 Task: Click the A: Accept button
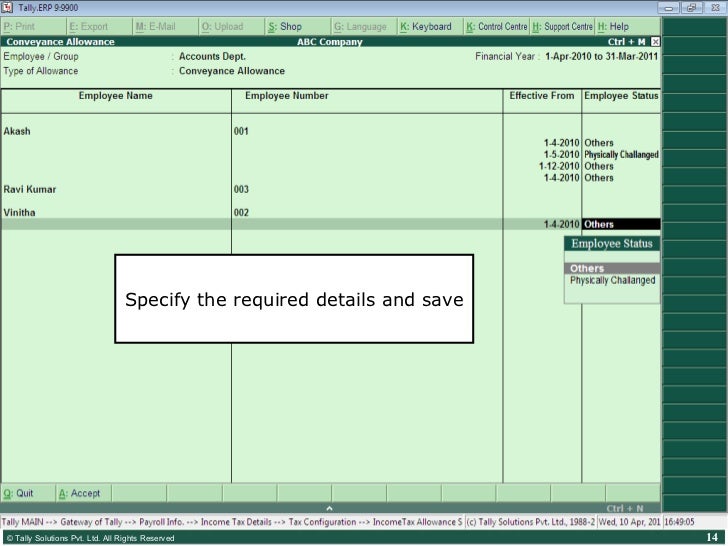pos(83,493)
